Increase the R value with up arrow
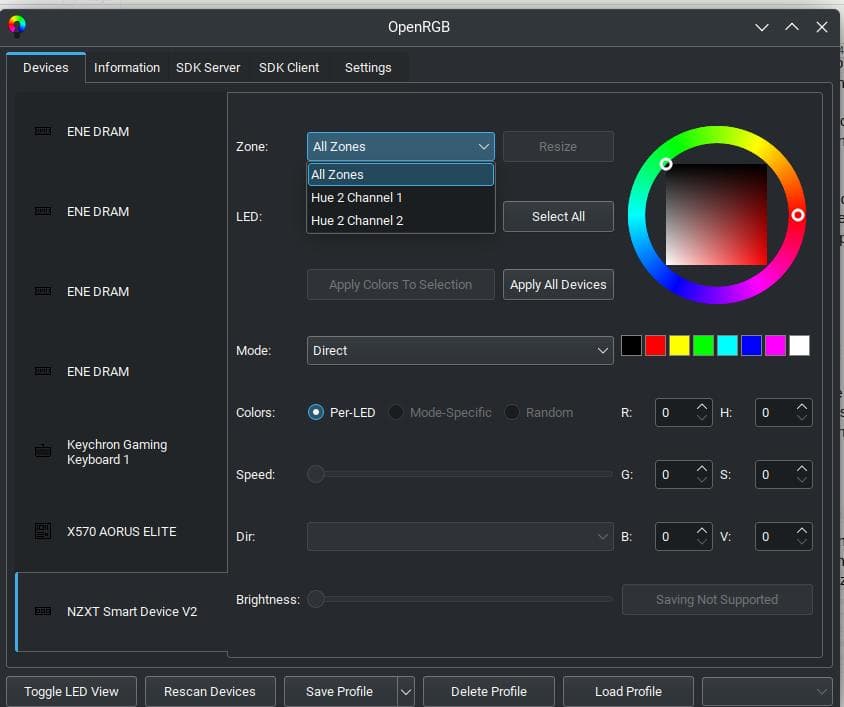844x707 pixels. [x=702, y=407]
